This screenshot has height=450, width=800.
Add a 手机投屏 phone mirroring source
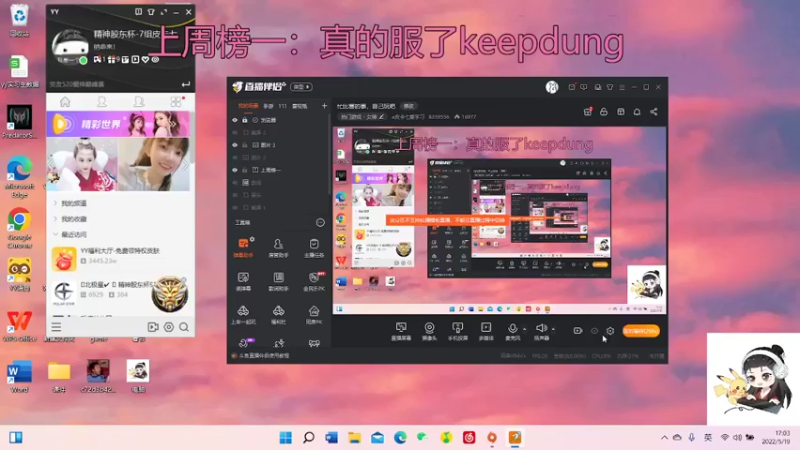(x=458, y=331)
